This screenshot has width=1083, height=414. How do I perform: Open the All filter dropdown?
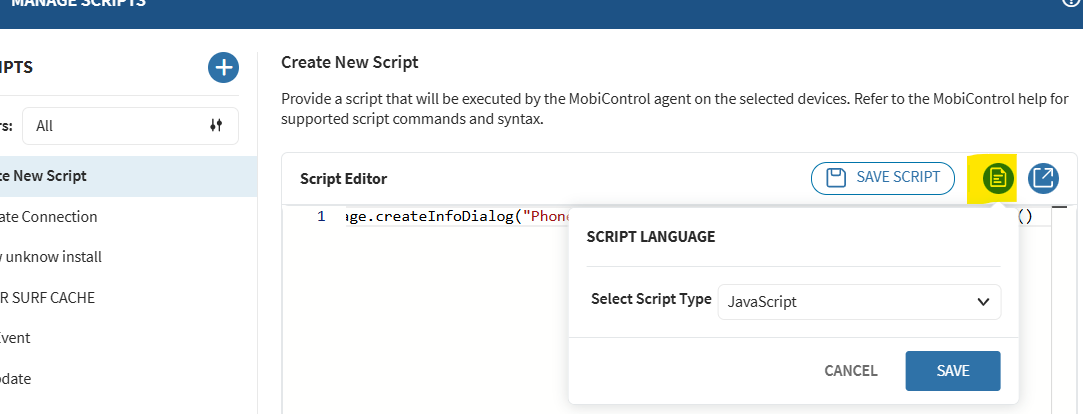[x=130, y=126]
